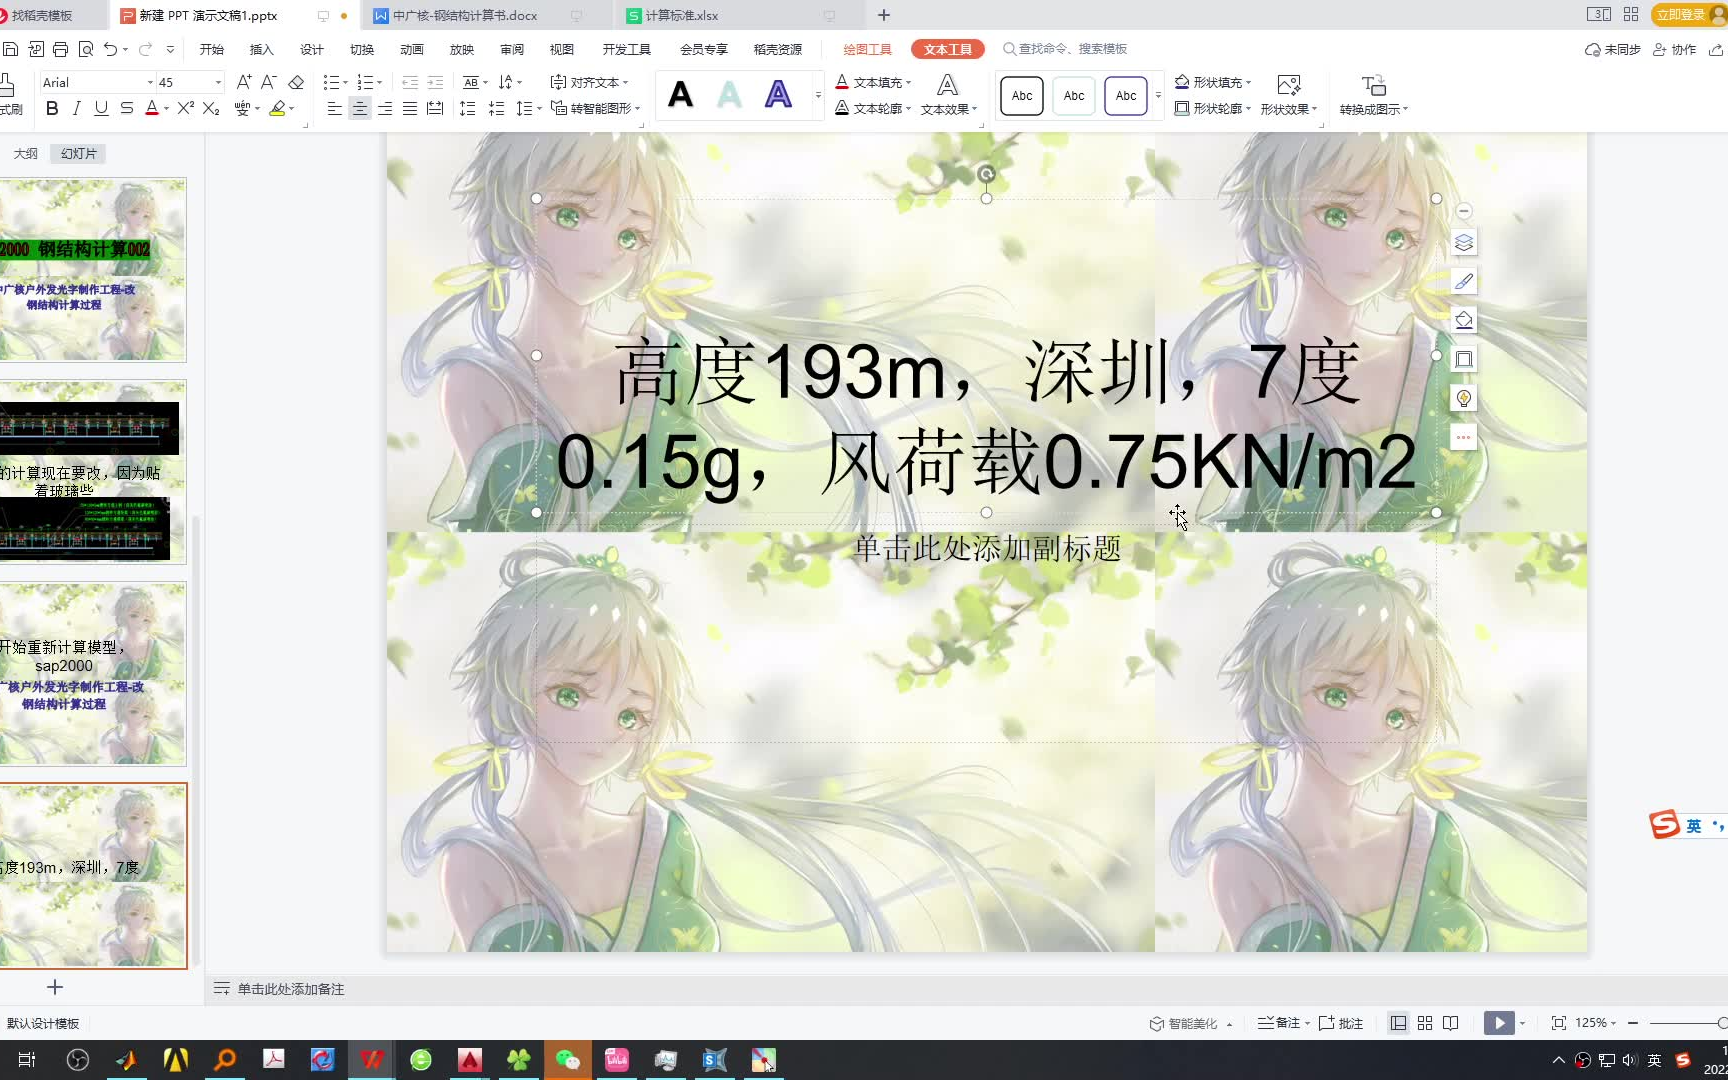
Task: Increase font size with A+ icon
Action: tap(243, 82)
